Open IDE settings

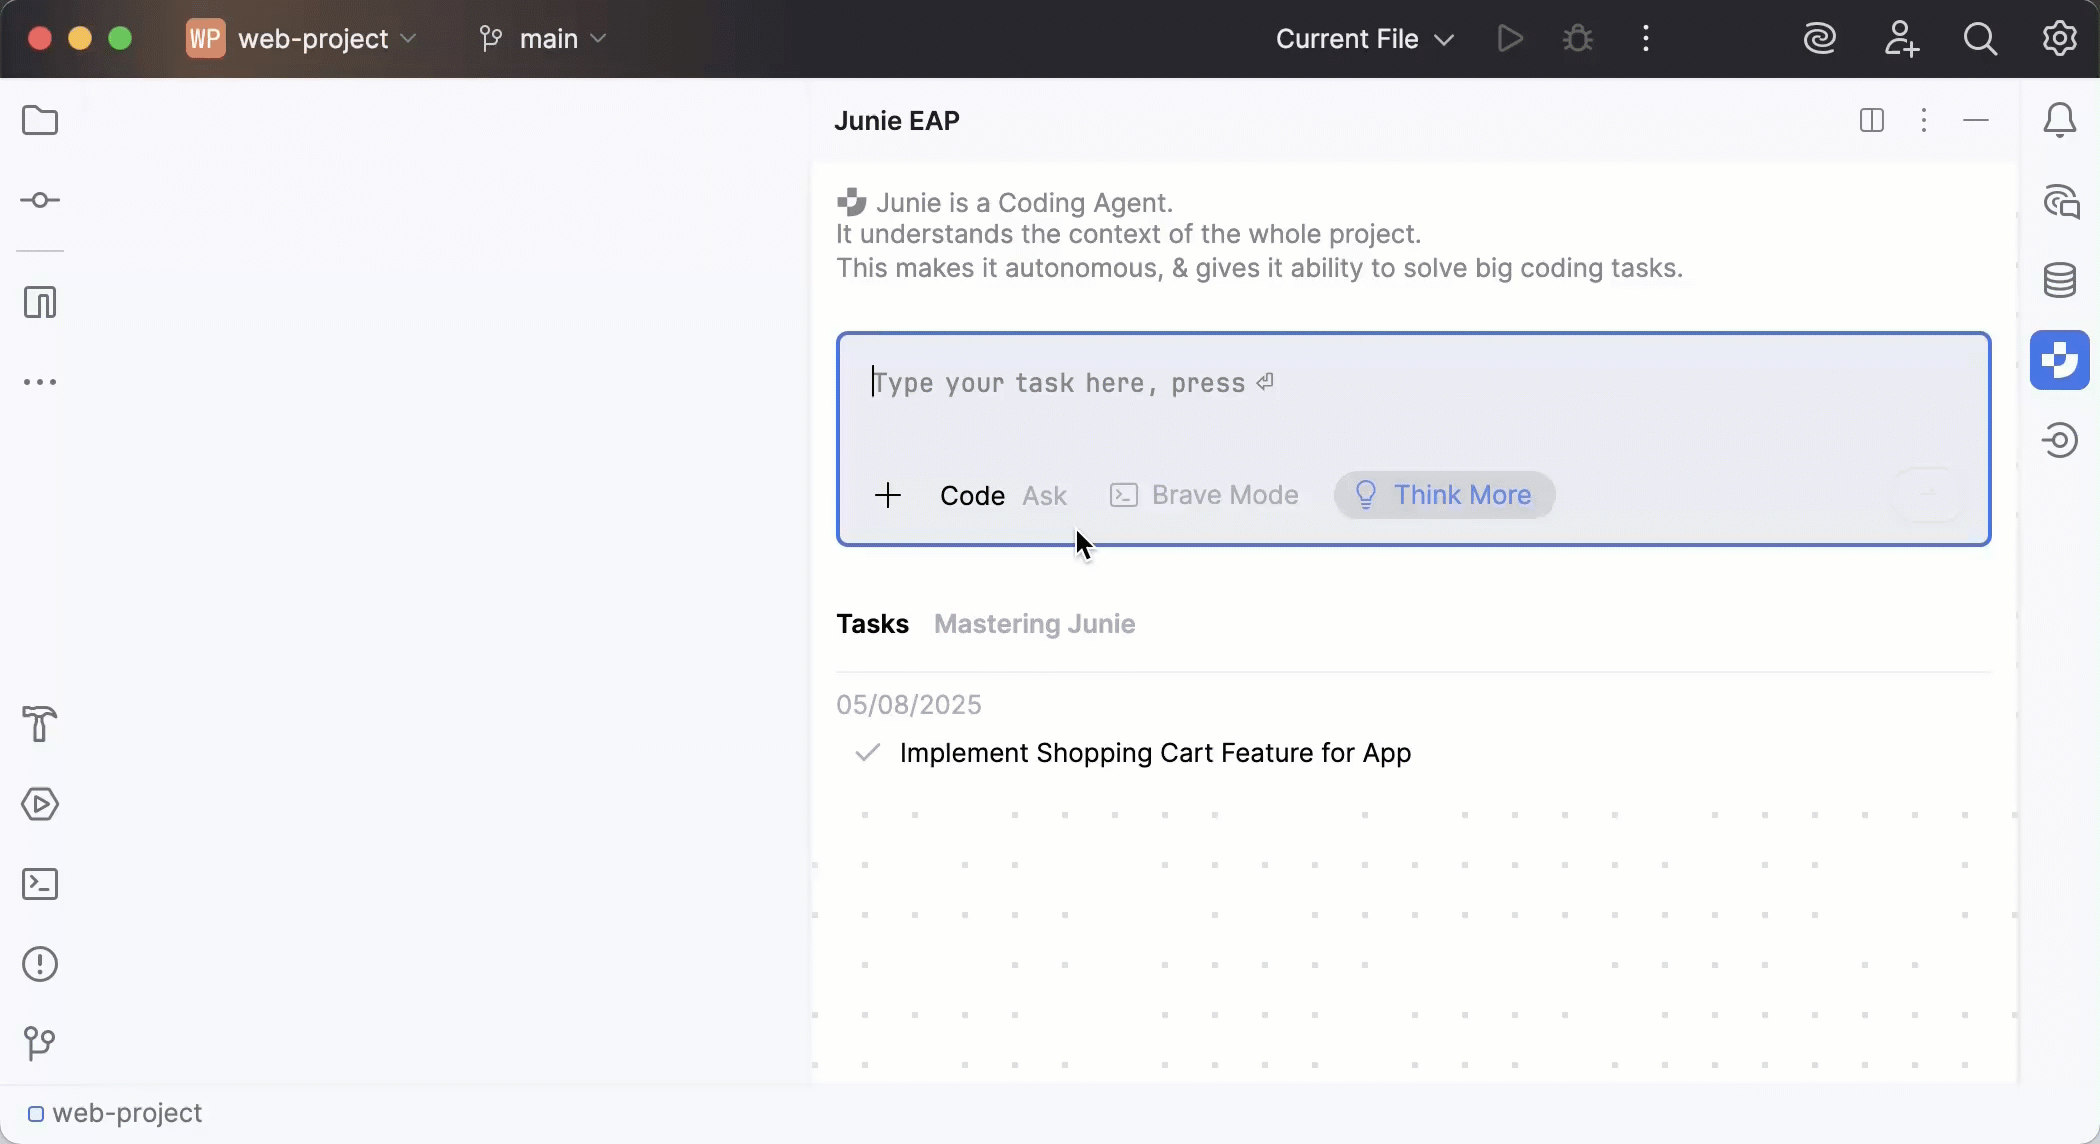2058,38
